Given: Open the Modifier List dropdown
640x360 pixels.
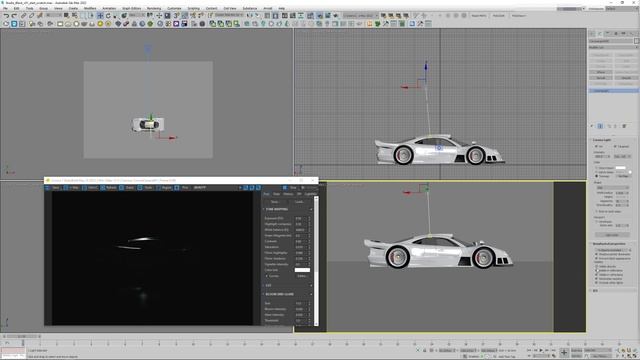Looking at the screenshot, I should pyautogui.click(x=613, y=47).
